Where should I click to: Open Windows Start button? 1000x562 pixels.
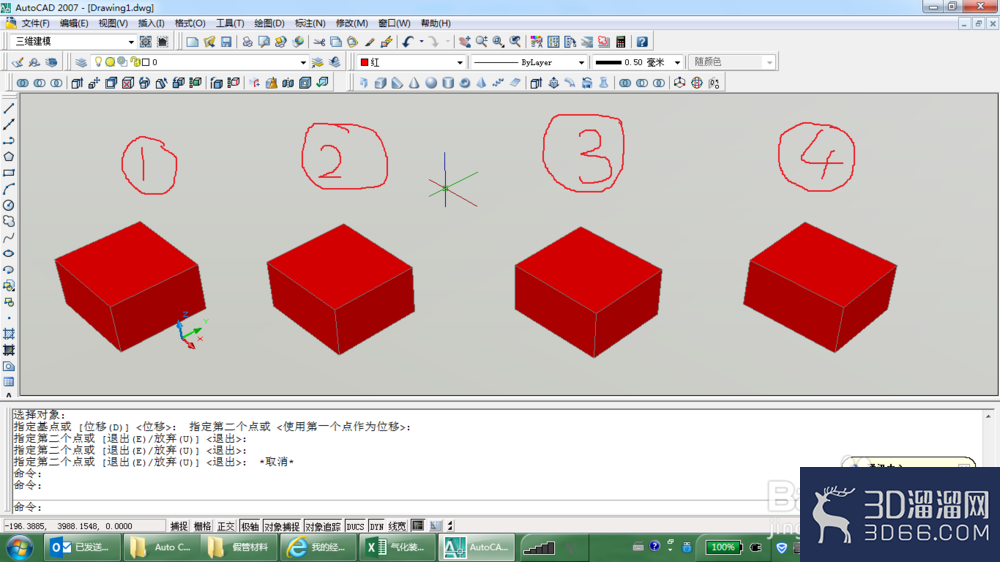[19, 547]
